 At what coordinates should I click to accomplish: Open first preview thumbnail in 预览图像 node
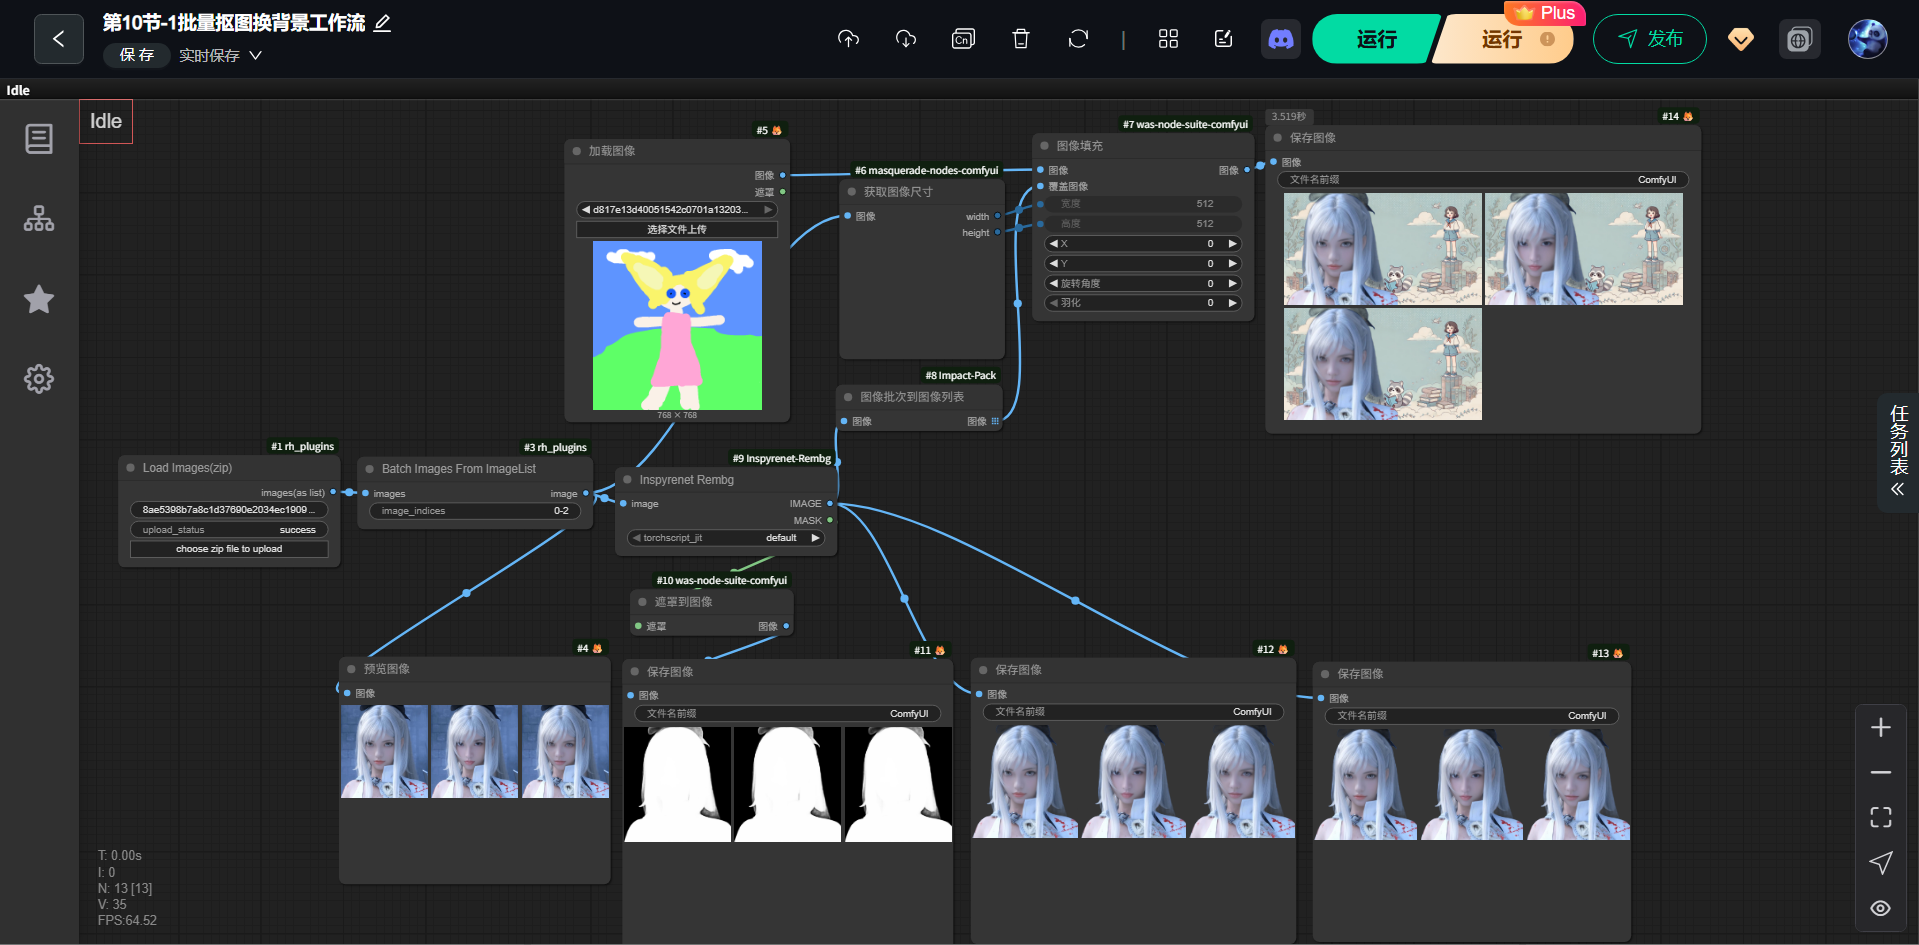[x=384, y=751]
